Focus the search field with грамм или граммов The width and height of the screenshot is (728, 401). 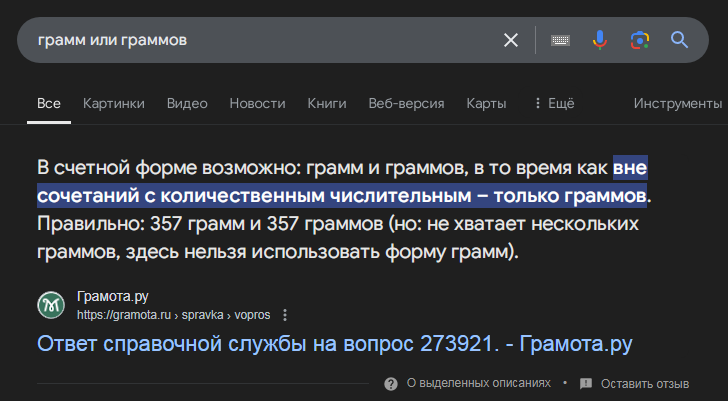tap(260, 40)
